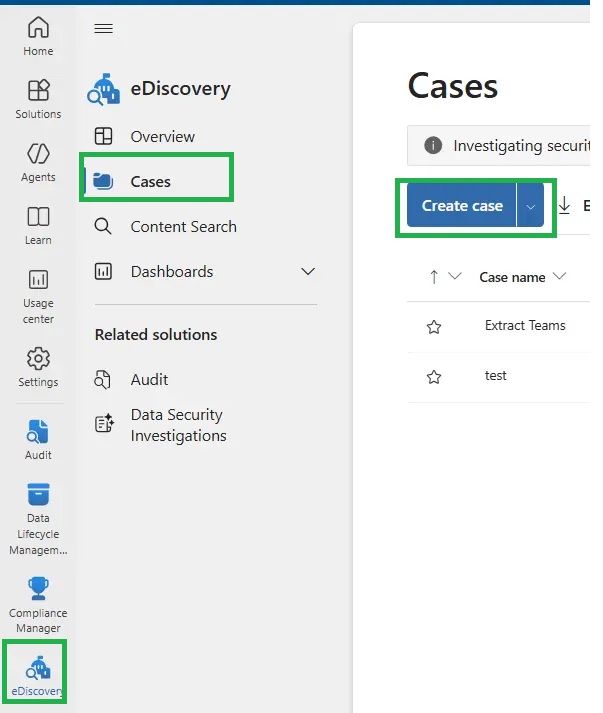Expand the Dashboards chevron
The height and width of the screenshot is (713, 603).
click(x=308, y=271)
